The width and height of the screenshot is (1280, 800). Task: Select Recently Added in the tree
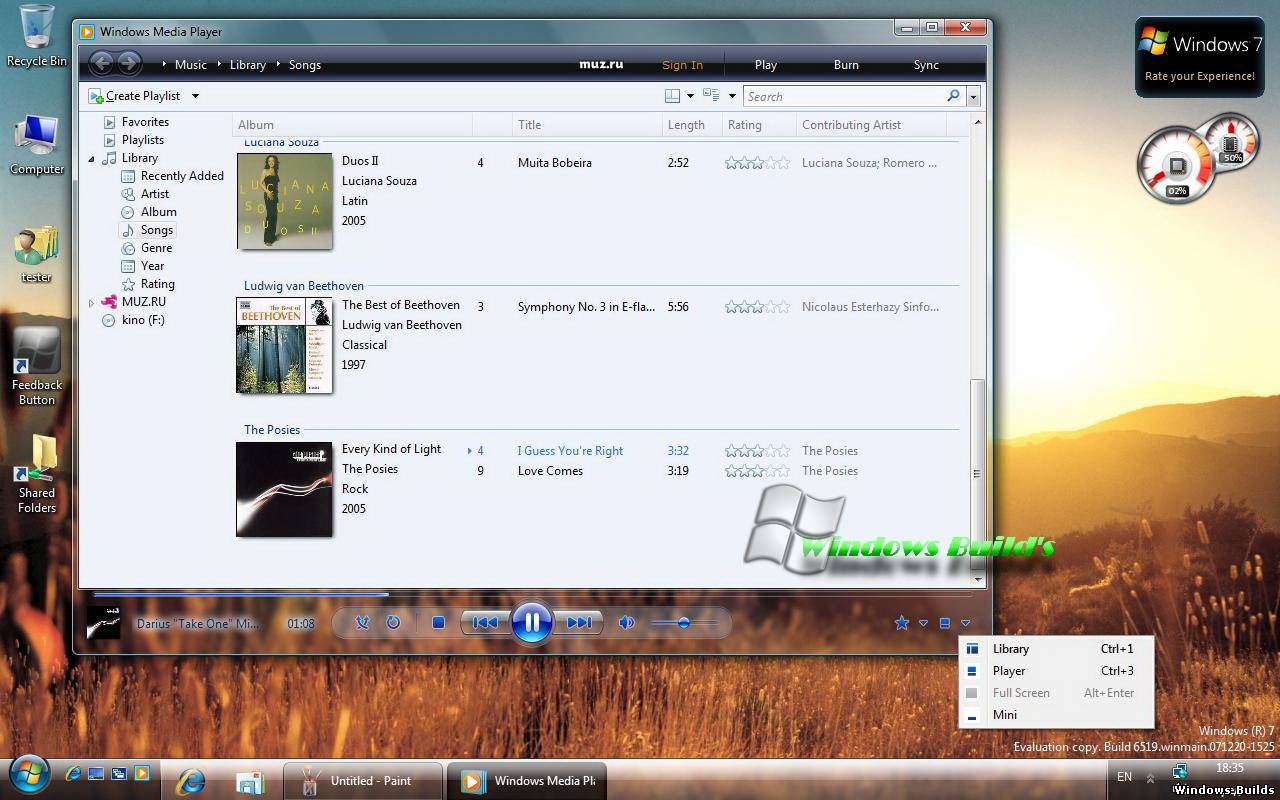pyautogui.click(x=182, y=176)
